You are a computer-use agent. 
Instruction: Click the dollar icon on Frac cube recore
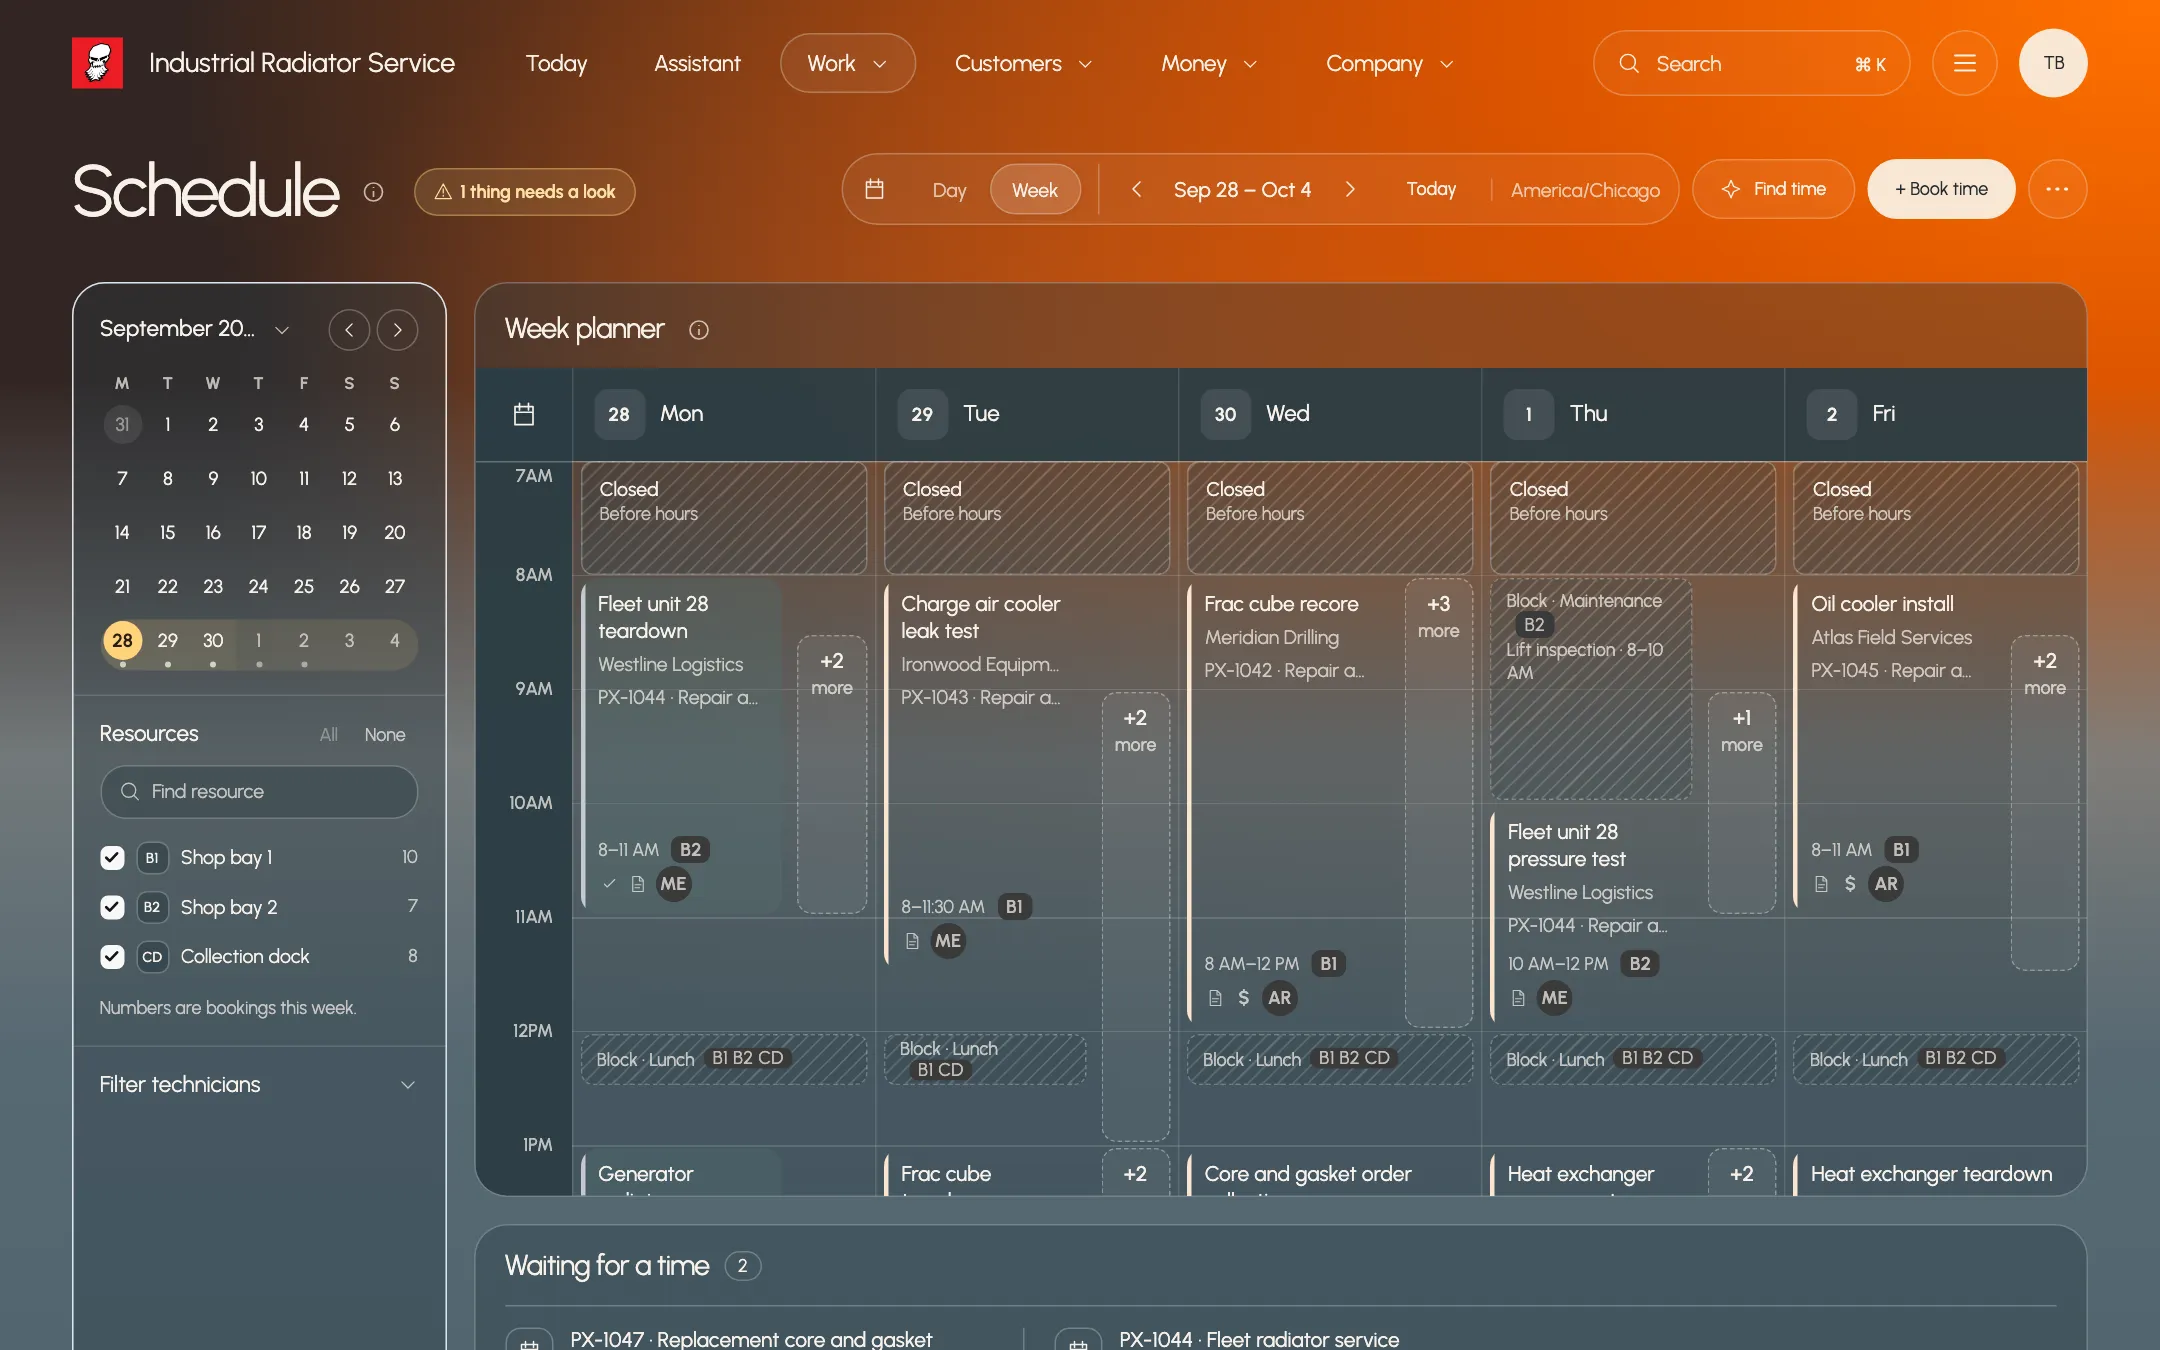click(1243, 998)
